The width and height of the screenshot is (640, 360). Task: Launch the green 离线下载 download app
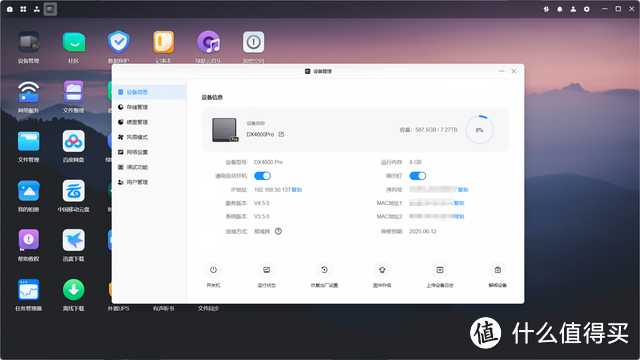(x=73, y=290)
